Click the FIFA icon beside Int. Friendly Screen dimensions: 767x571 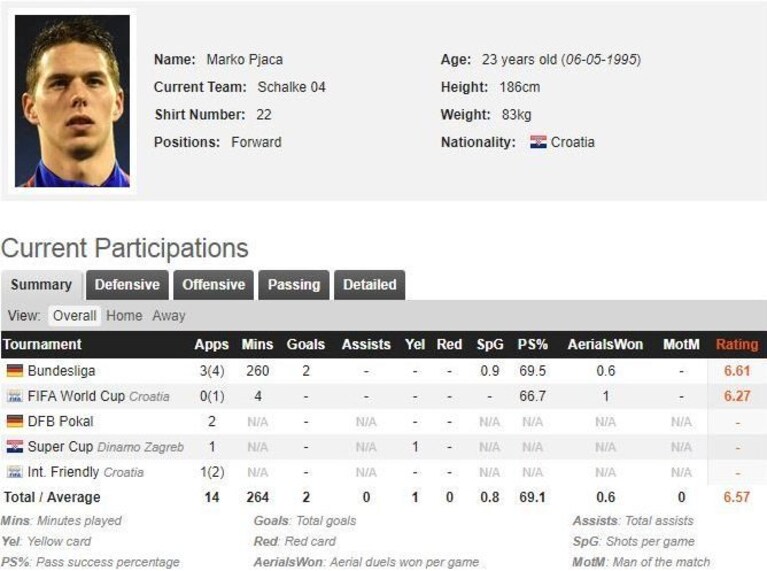click(x=15, y=472)
